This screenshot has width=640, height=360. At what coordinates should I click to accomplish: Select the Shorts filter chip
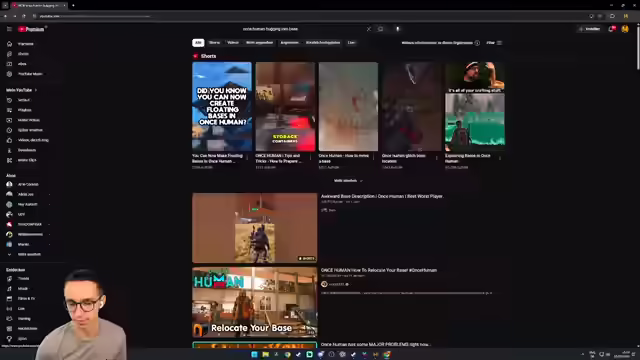click(x=214, y=42)
